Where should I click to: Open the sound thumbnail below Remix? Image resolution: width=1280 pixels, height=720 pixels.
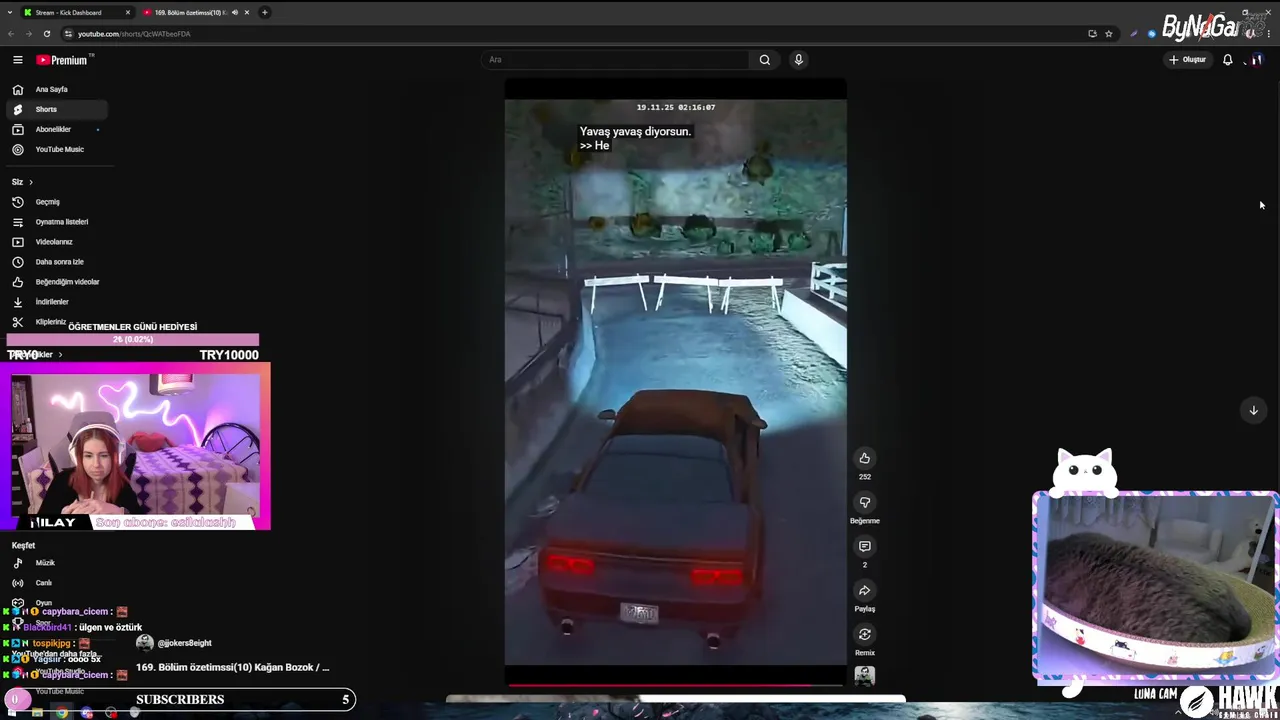(x=865, y=677)
